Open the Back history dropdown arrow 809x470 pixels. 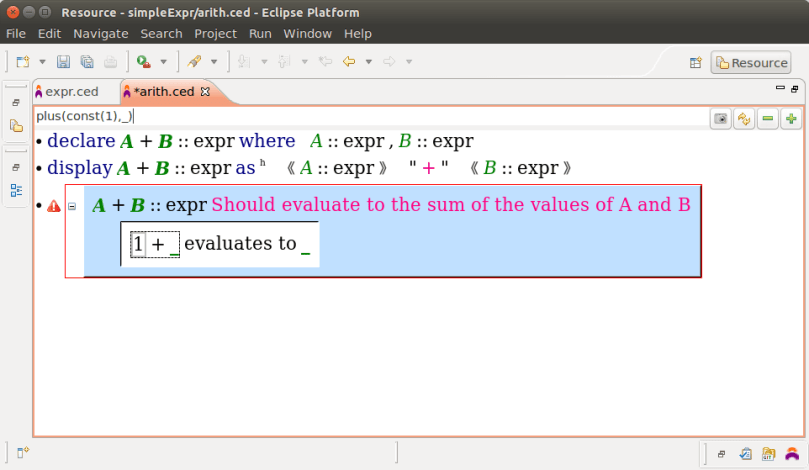(x=368, y=62)
